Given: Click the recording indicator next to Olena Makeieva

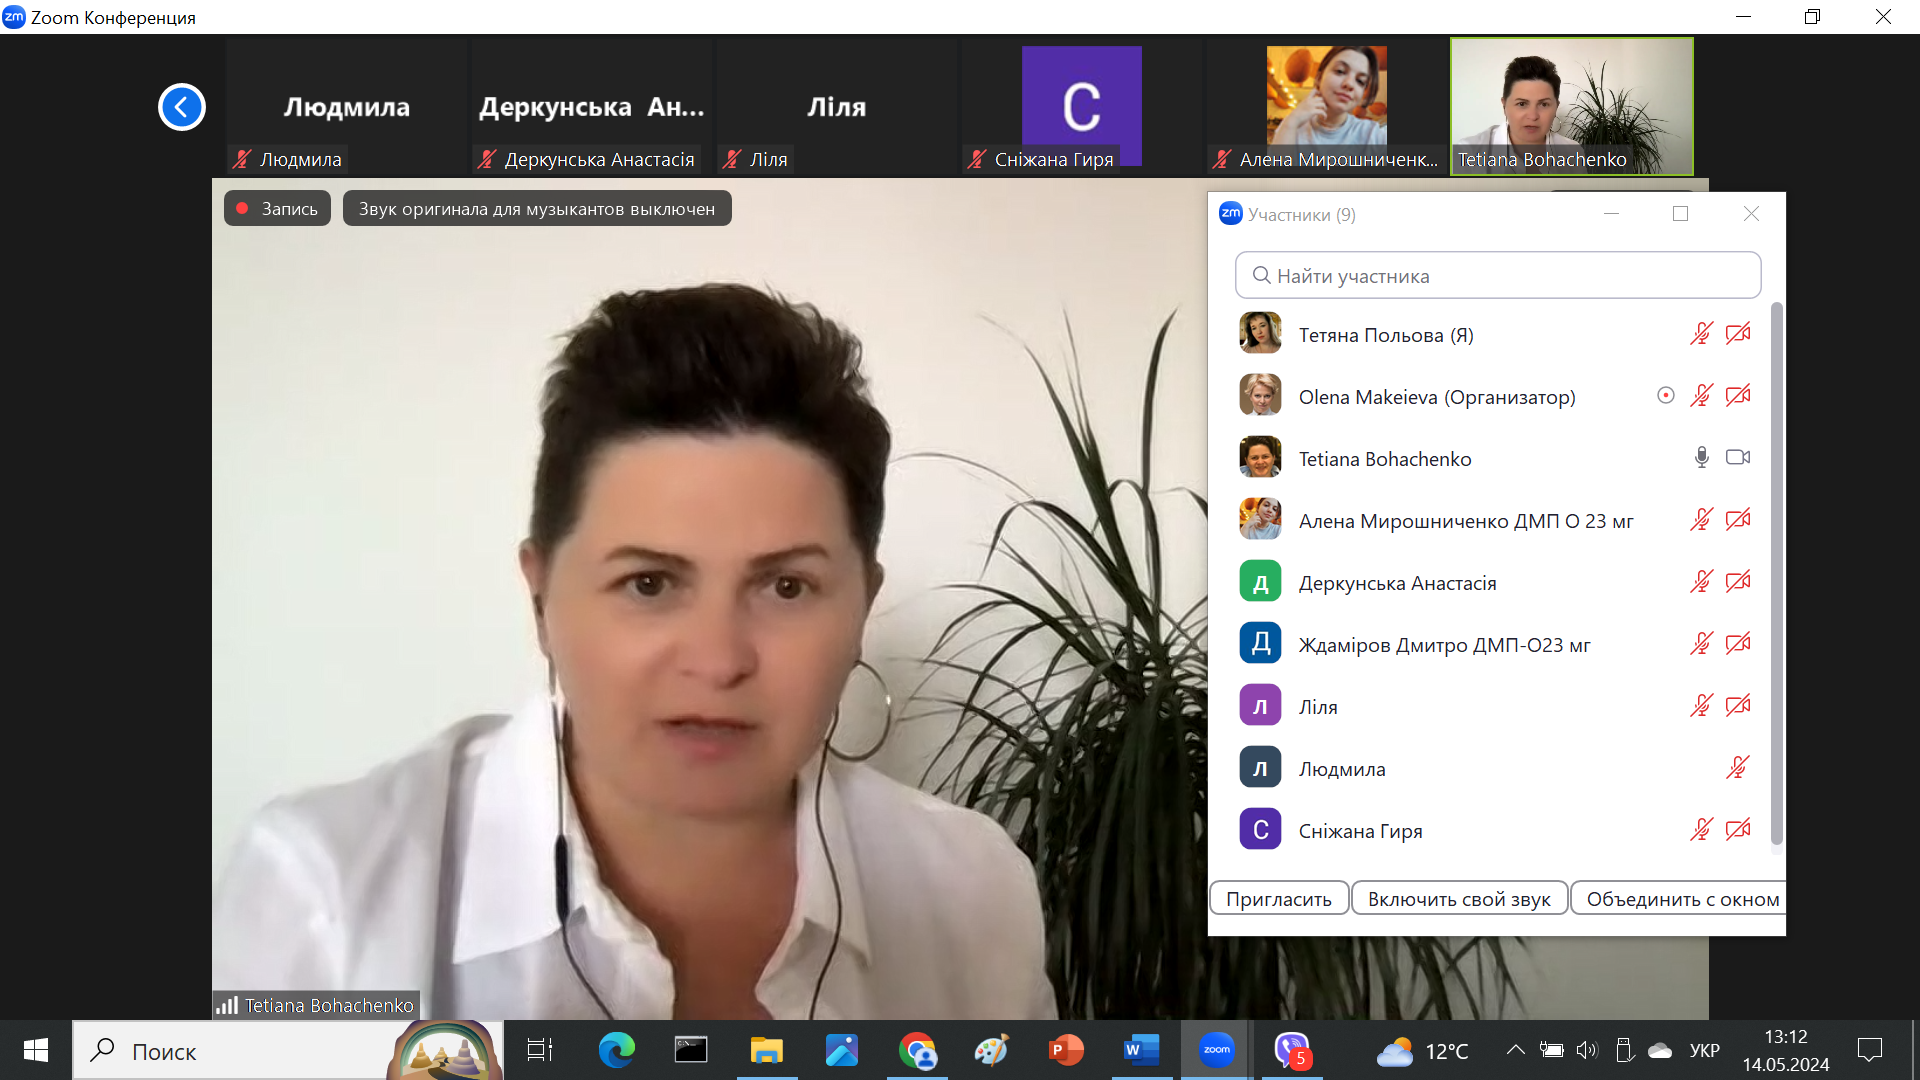Looking at the screenshot, I should click(1665, 396).
